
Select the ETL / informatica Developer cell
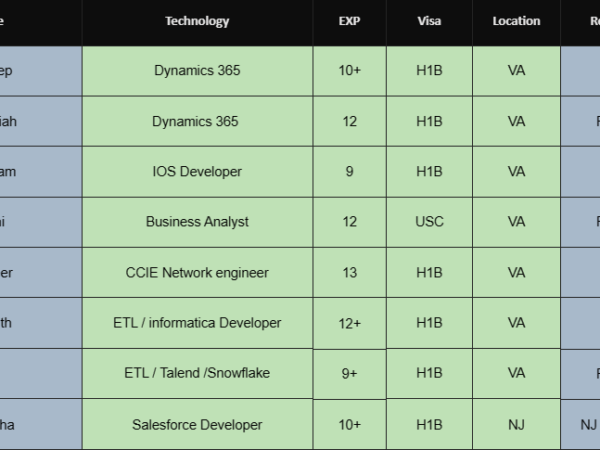coord(197,323)
